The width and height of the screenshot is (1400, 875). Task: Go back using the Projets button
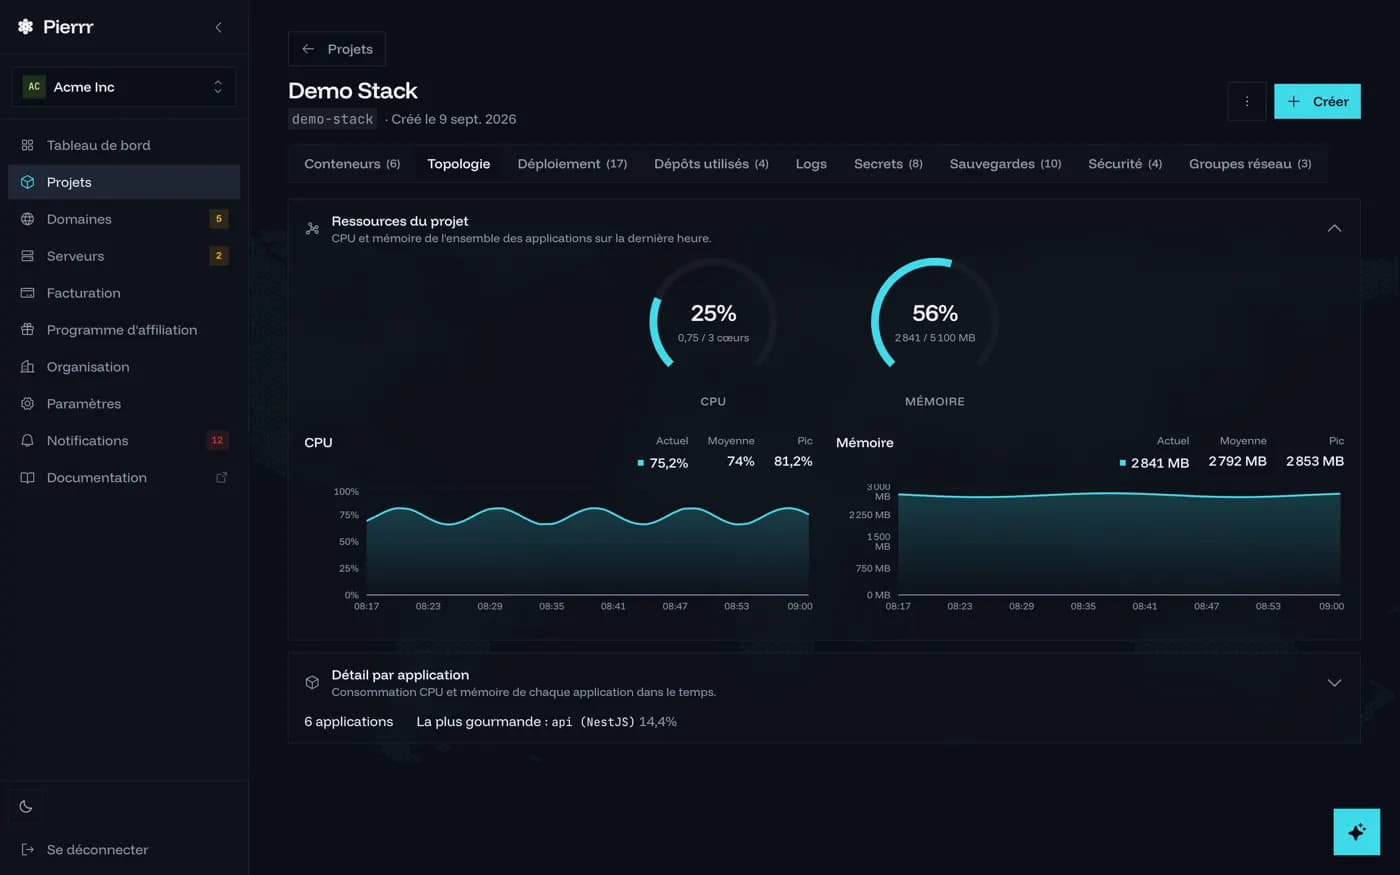click(337, 49)
